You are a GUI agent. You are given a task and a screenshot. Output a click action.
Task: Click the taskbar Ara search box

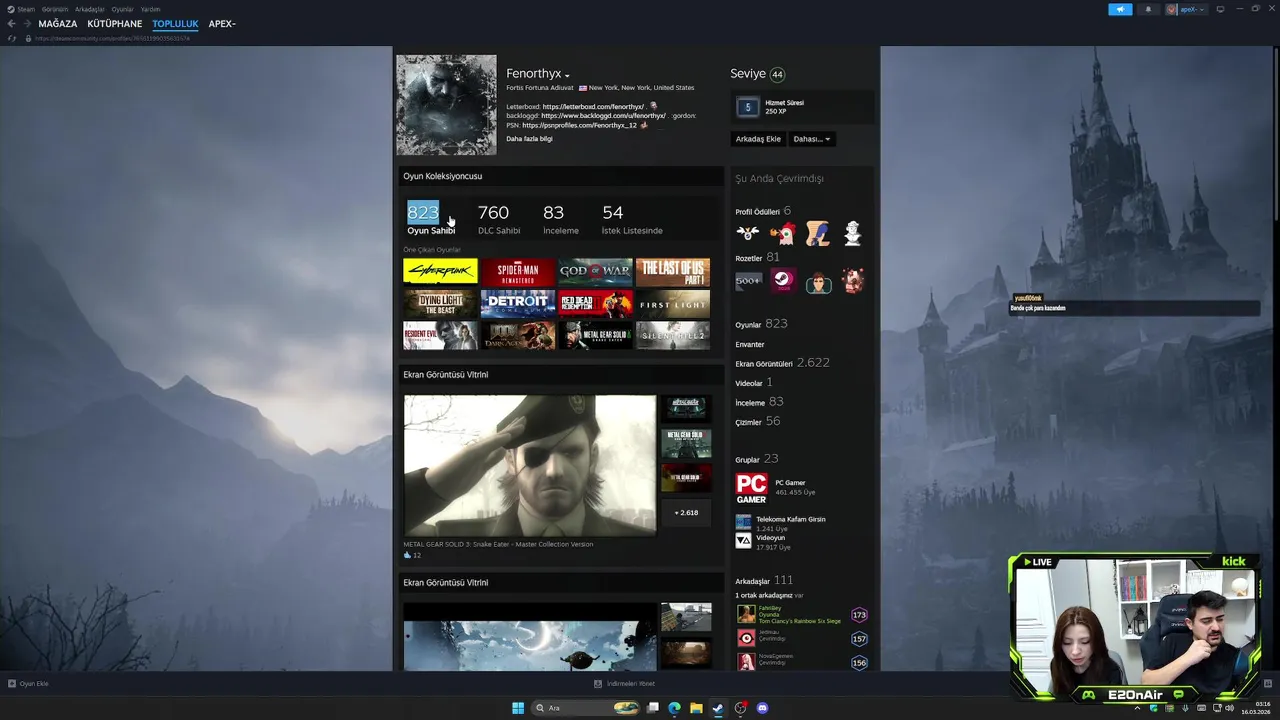pyautogui.click(x=587, y=708)
